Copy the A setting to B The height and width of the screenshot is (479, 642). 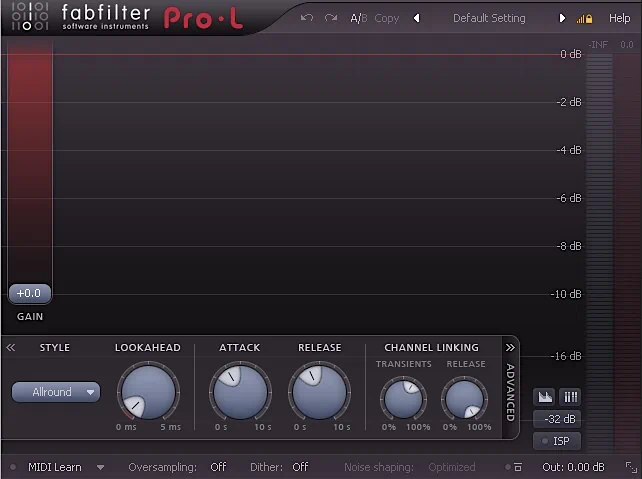tap(387, 19)
